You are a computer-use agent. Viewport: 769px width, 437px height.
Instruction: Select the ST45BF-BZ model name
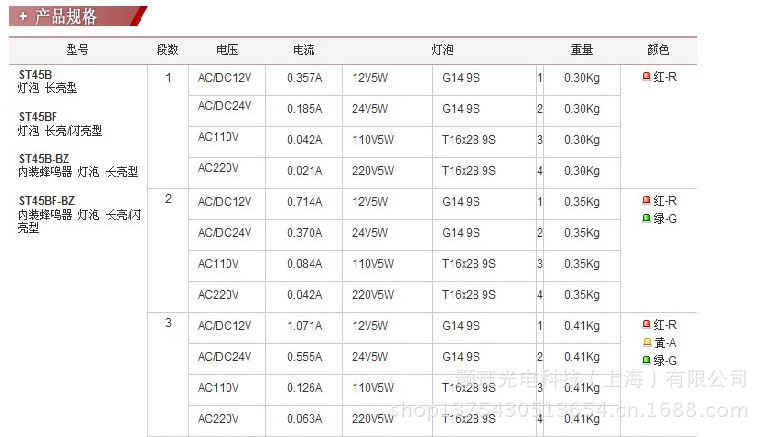pos(47,201)
